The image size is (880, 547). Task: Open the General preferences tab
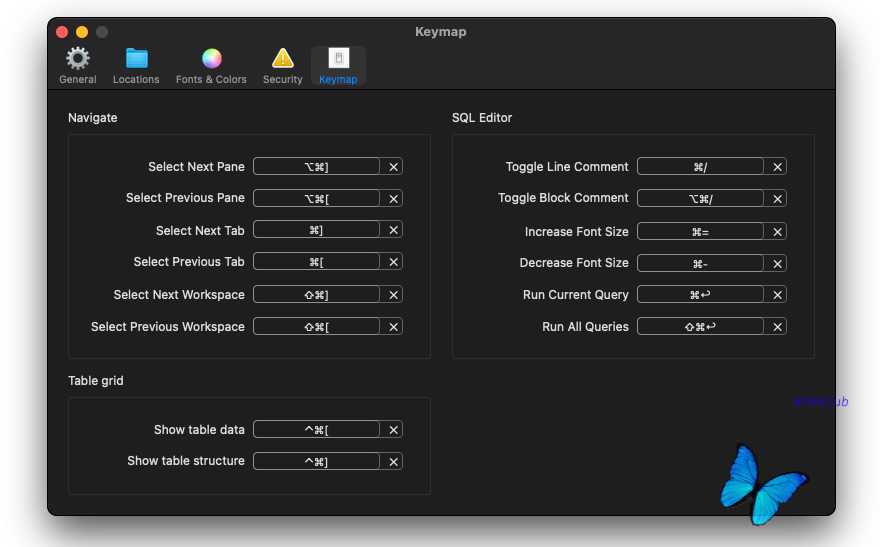point(78,66)
